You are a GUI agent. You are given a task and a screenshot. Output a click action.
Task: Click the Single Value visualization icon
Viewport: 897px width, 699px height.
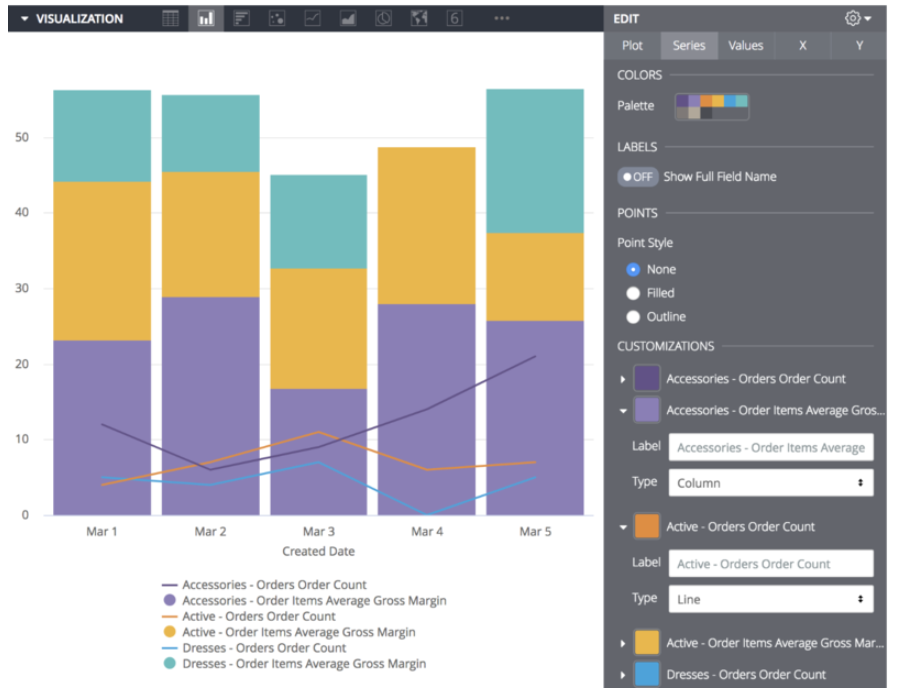click(454, 18)
